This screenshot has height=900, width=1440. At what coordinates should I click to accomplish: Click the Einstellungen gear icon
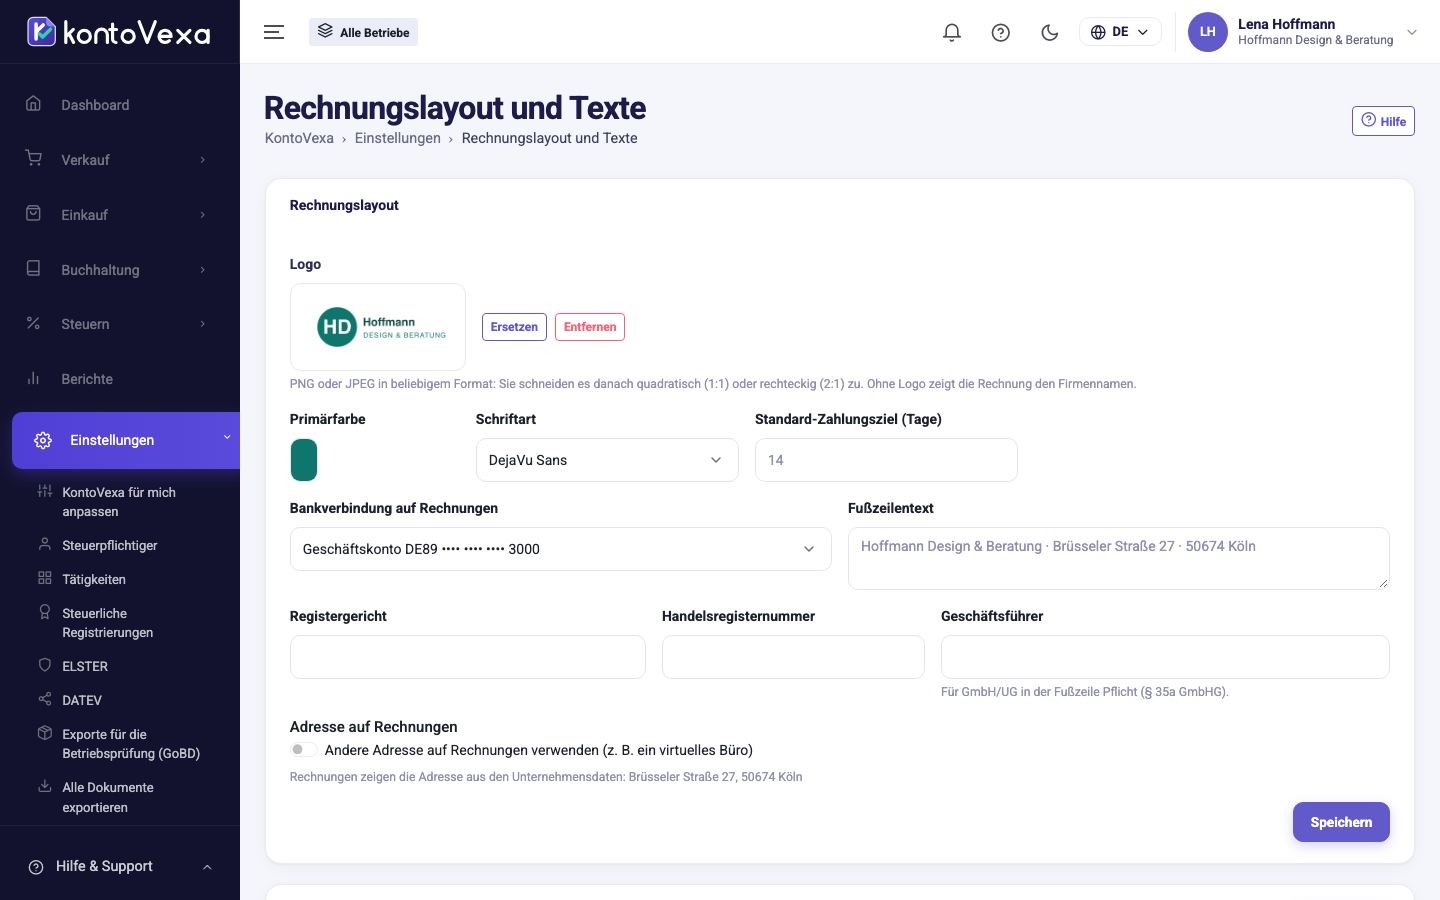coord(43,440)
